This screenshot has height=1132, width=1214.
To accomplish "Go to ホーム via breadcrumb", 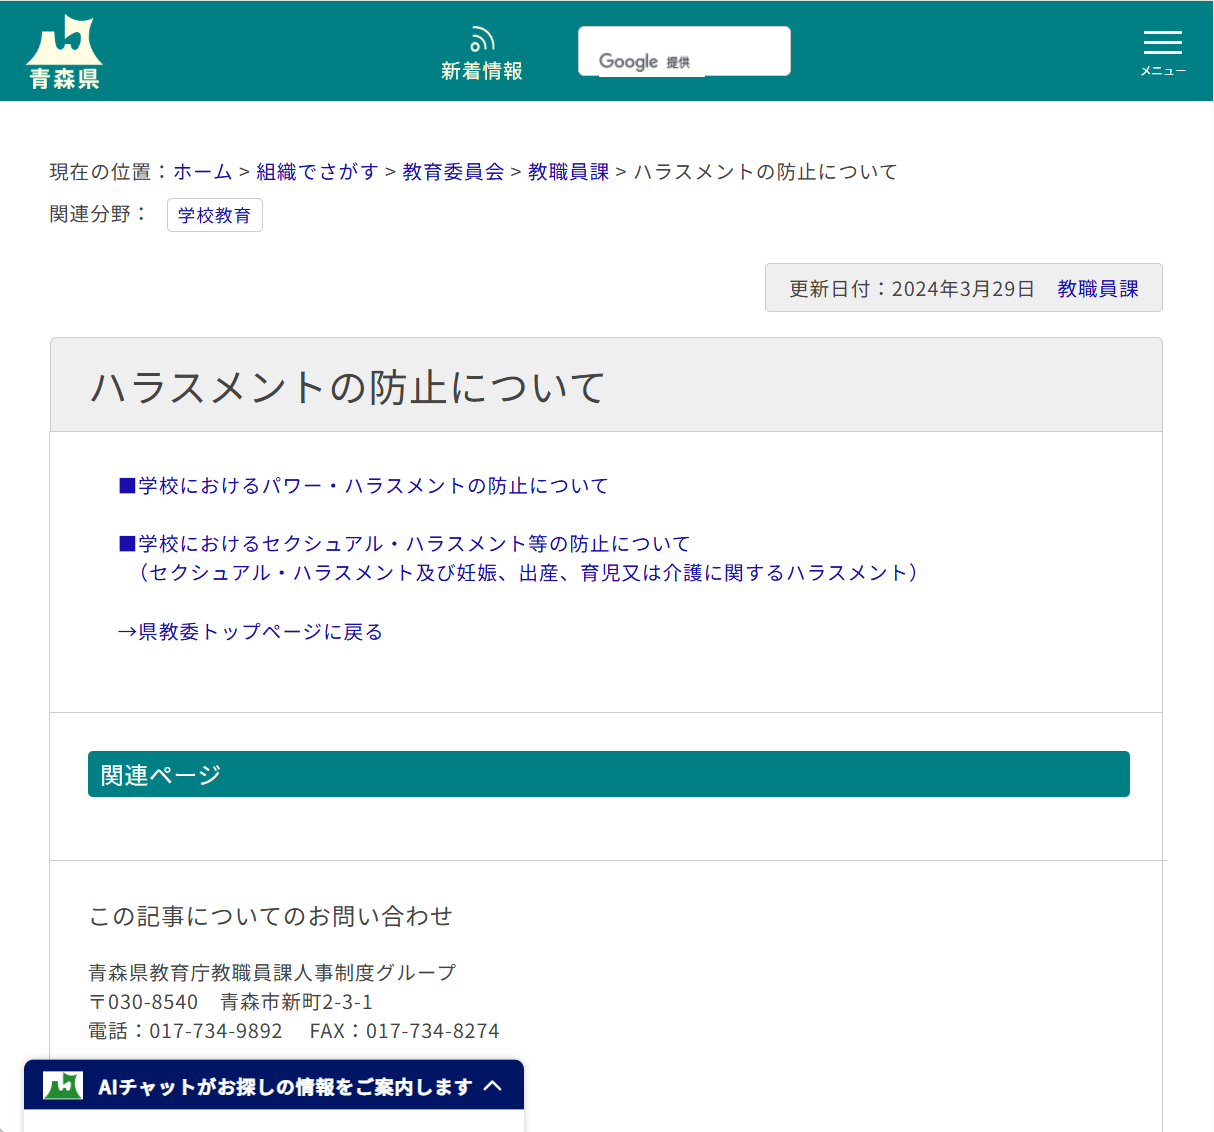I will click(201, 171).
